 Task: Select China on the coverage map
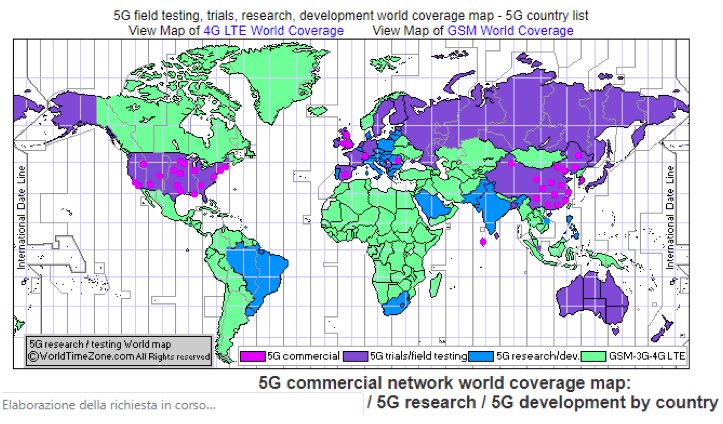click(x=545, y=178)
